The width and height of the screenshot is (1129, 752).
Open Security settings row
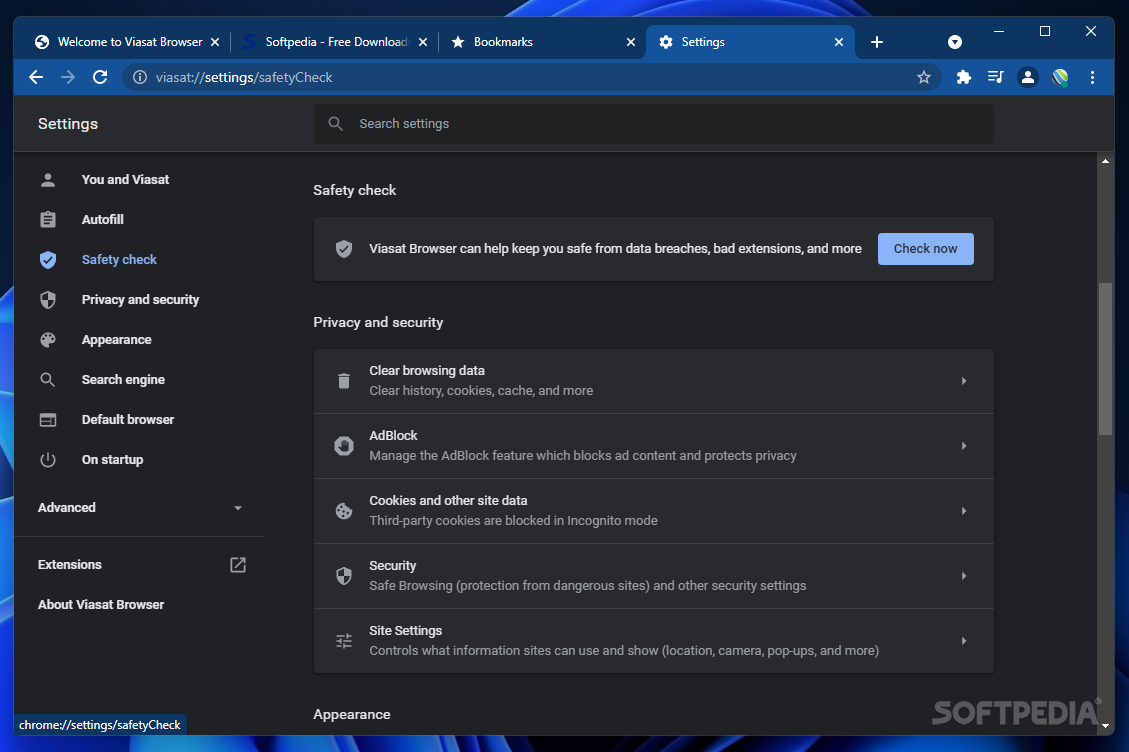click(653, 576)
